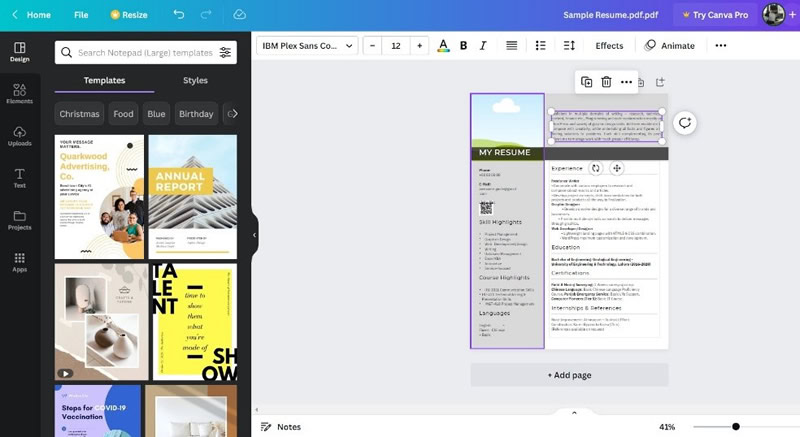
Task: Open the Notes panel
Action: [281, 427]
